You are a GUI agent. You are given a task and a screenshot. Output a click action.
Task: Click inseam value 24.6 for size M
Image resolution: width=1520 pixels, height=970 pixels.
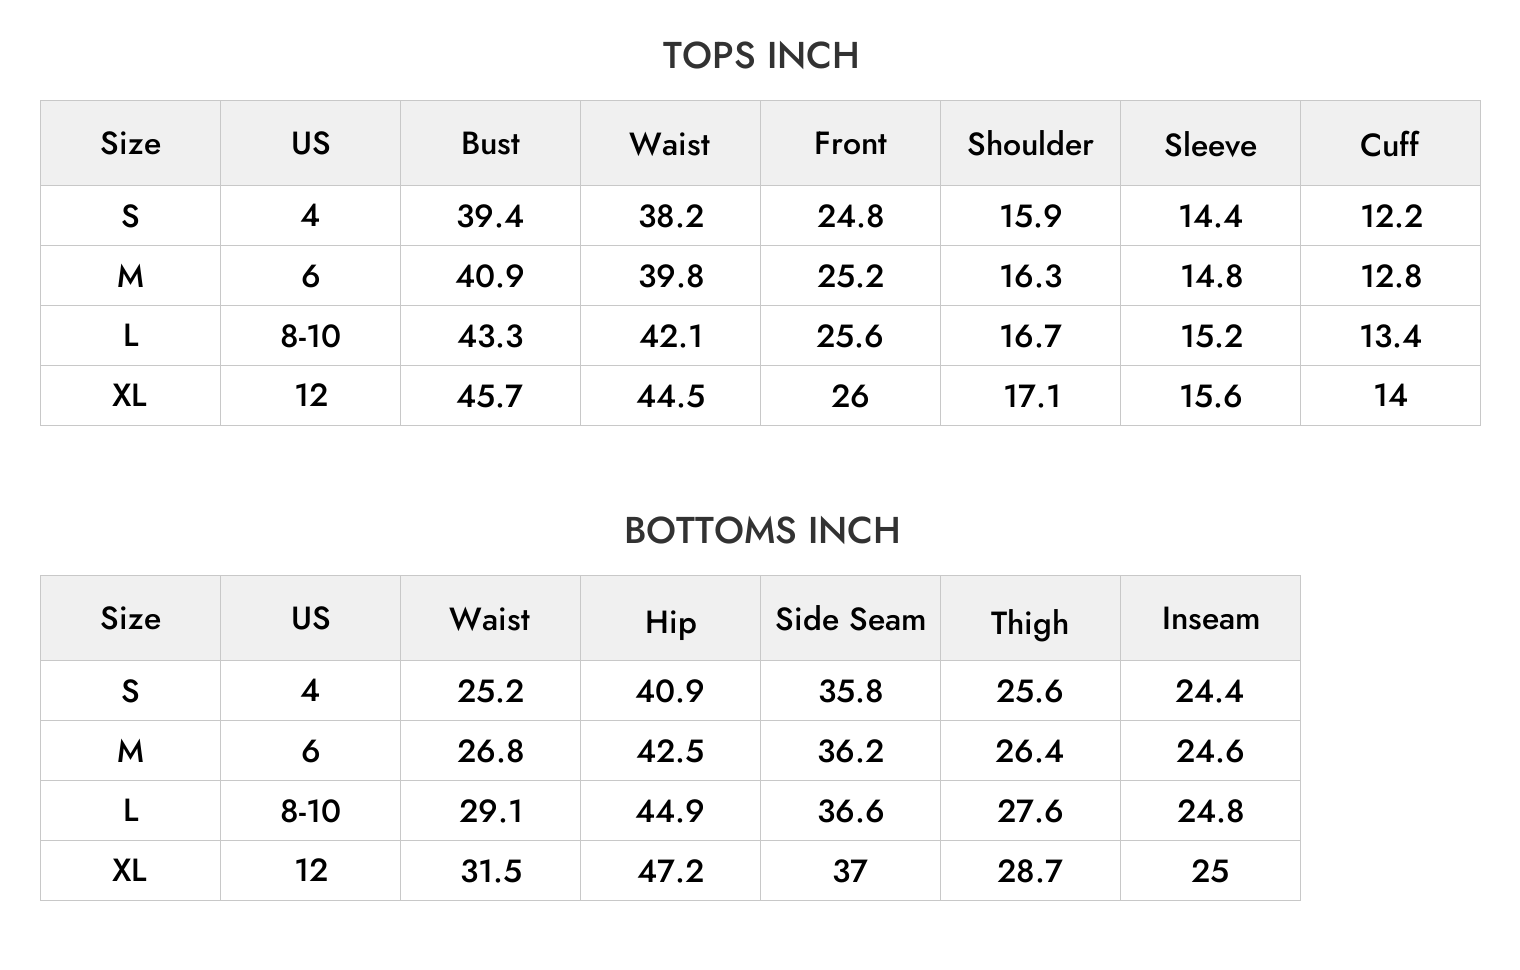point(1210,751)
